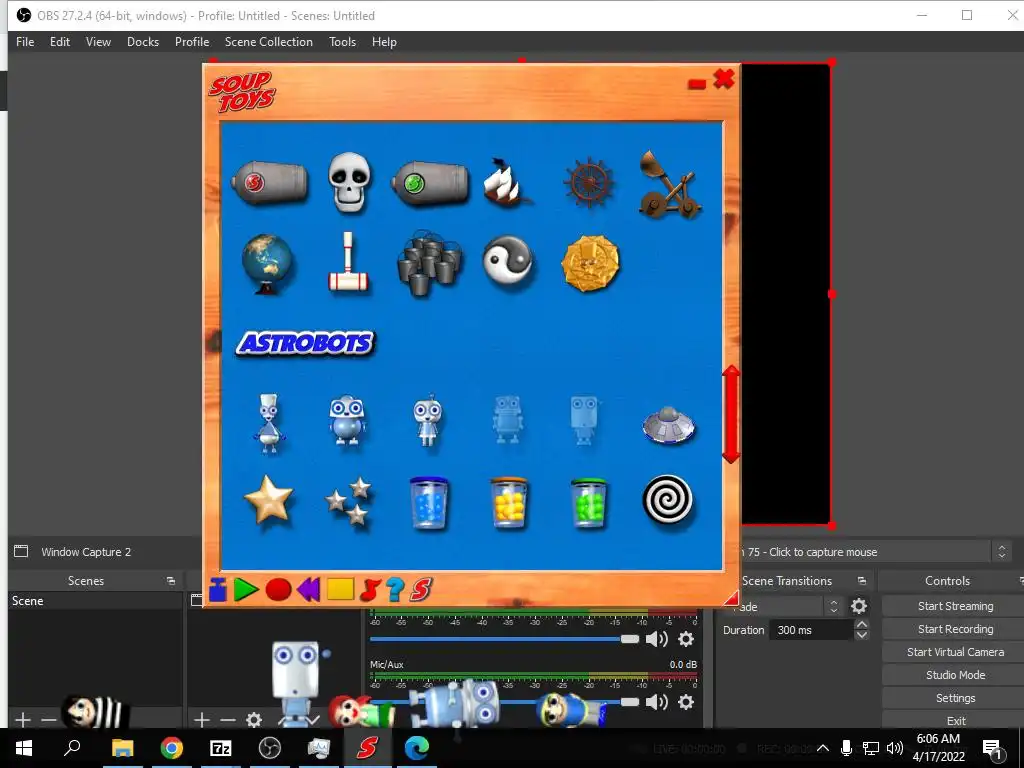Open the Tools menu in OBS
1024x768 pixels.
342,42
